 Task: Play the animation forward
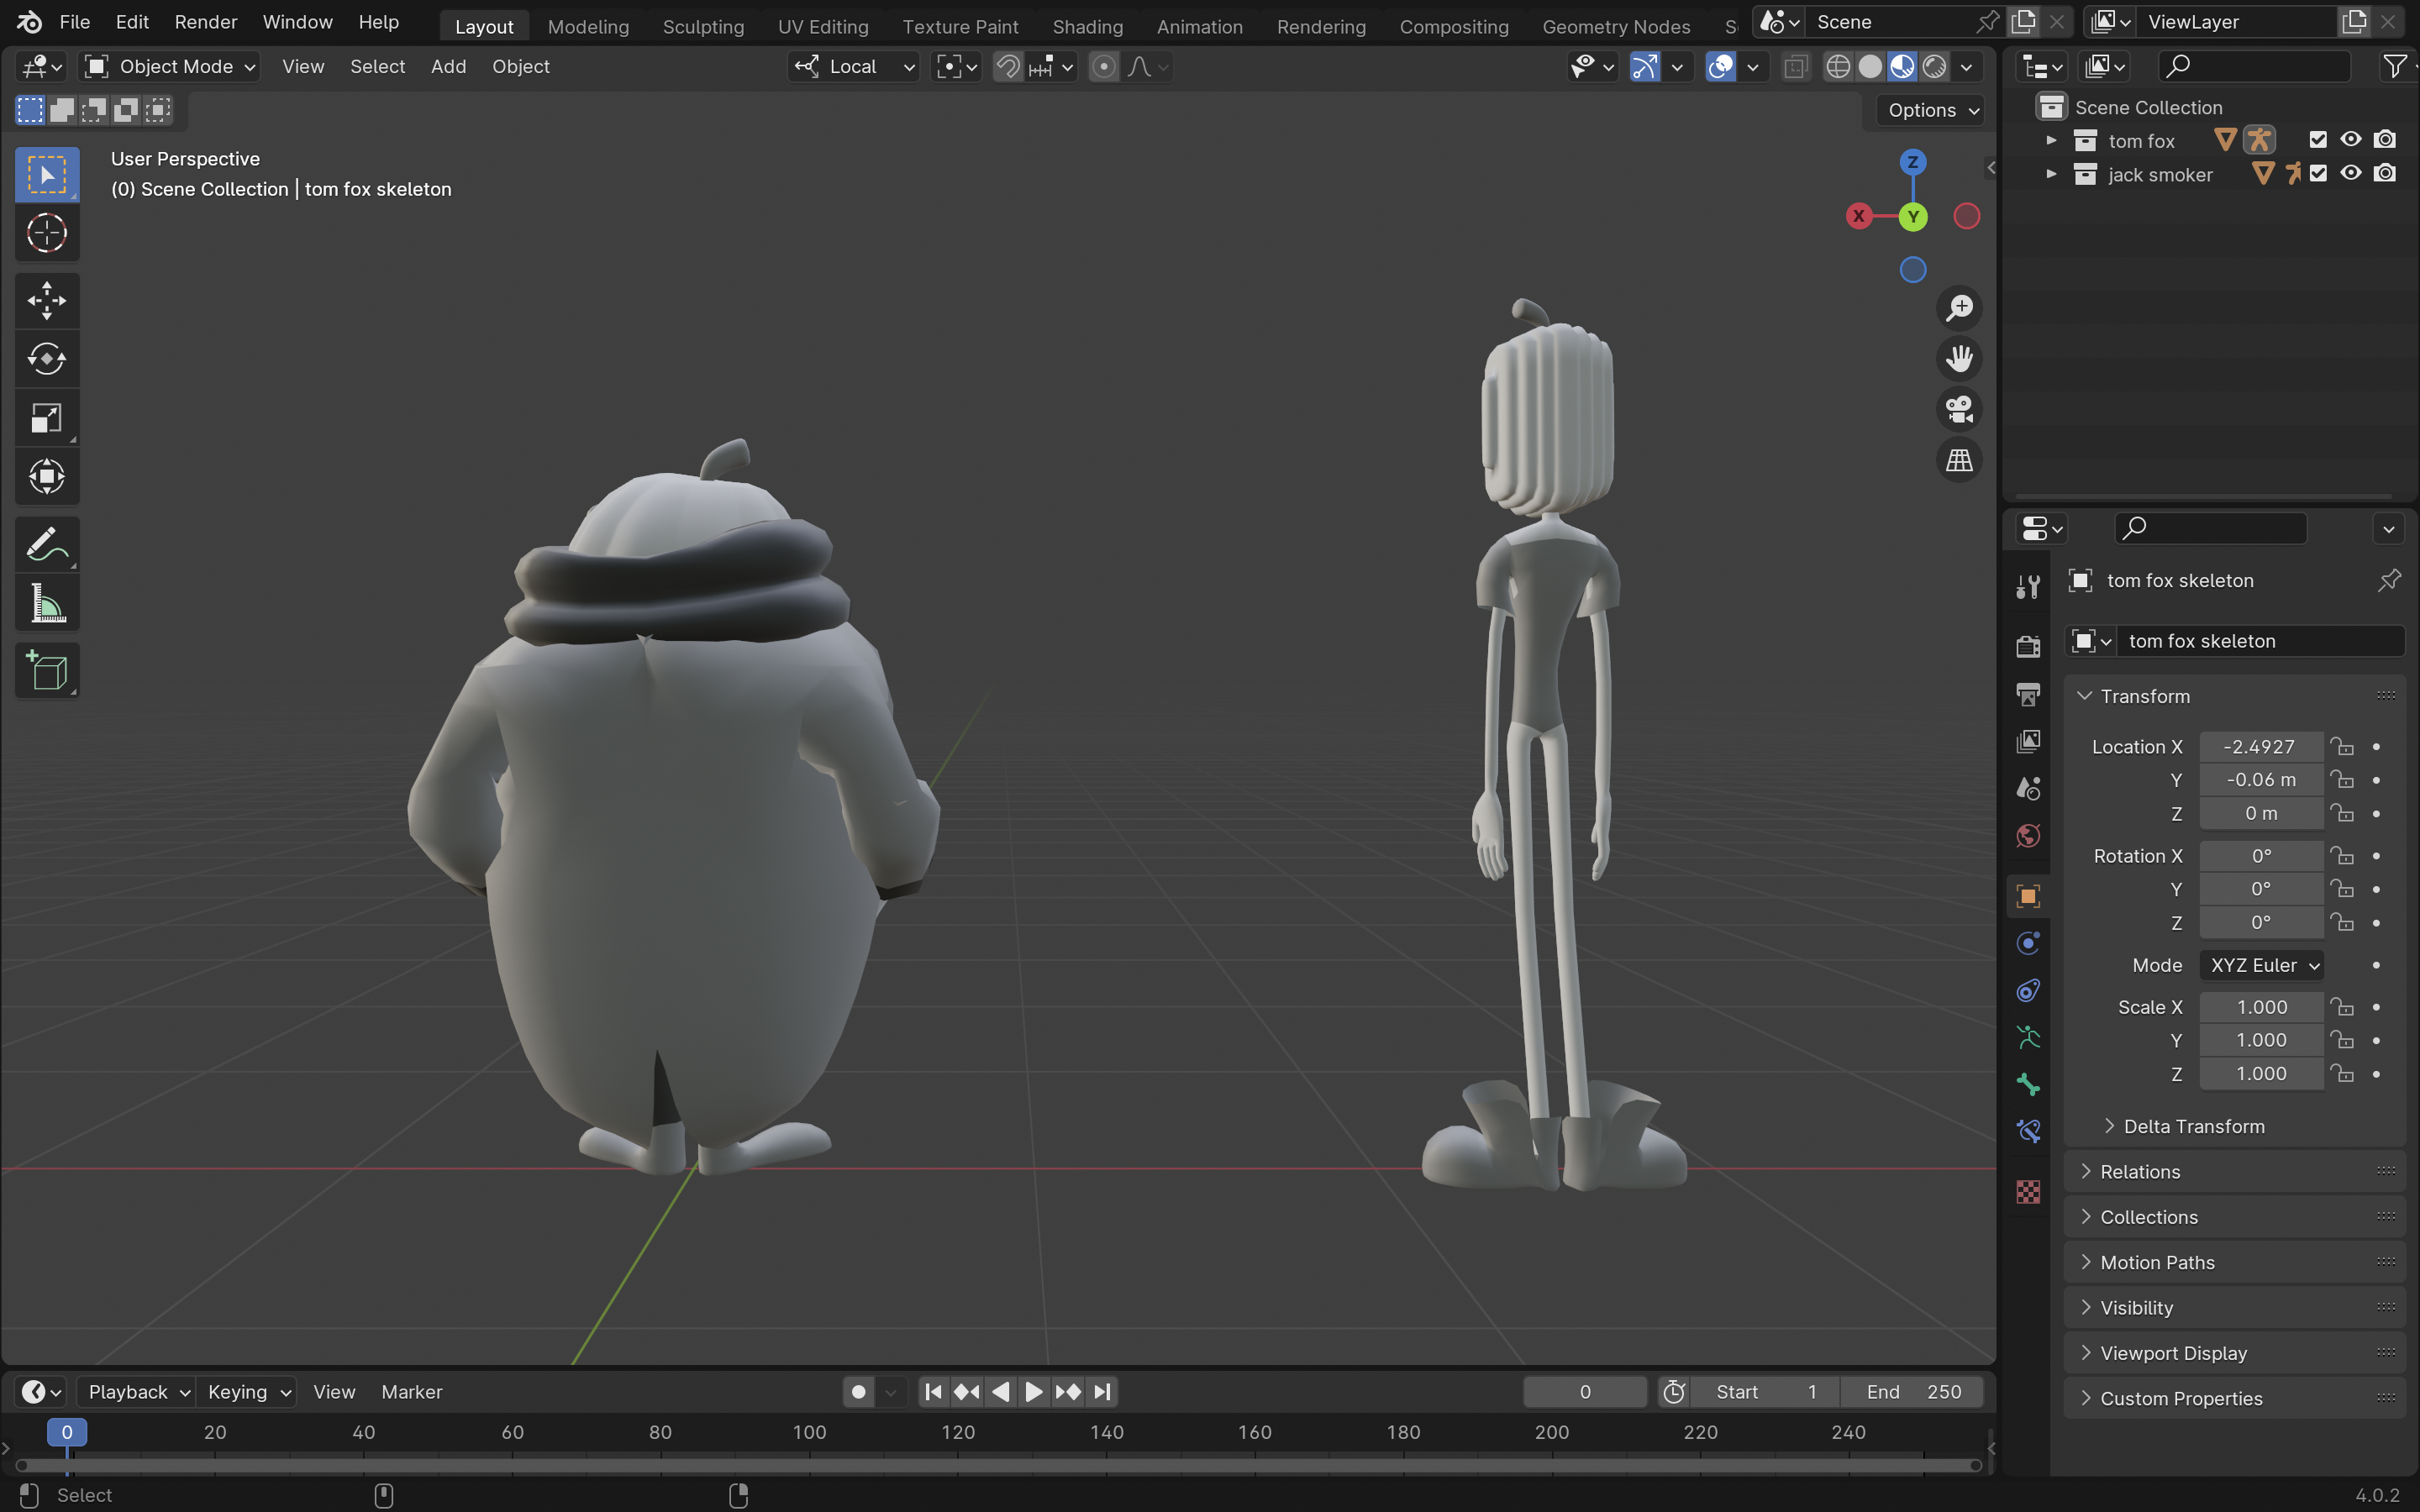click(1034, 1392)
